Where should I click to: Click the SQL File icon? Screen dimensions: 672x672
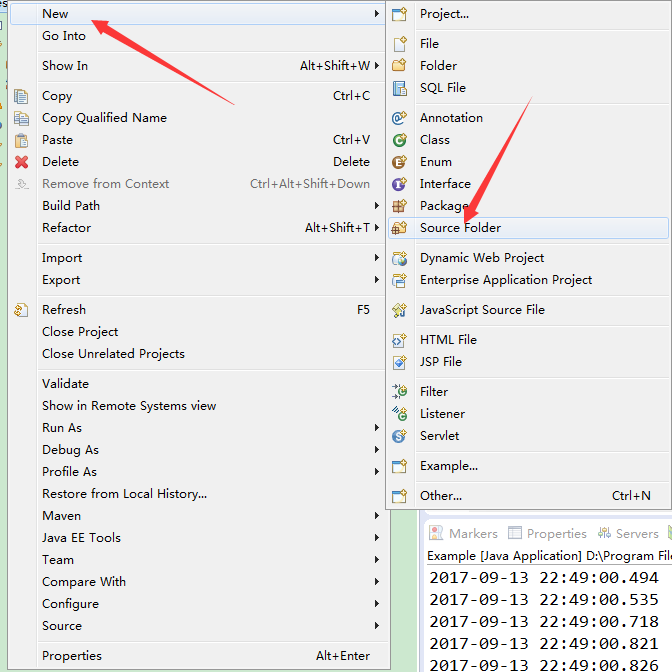399,88
